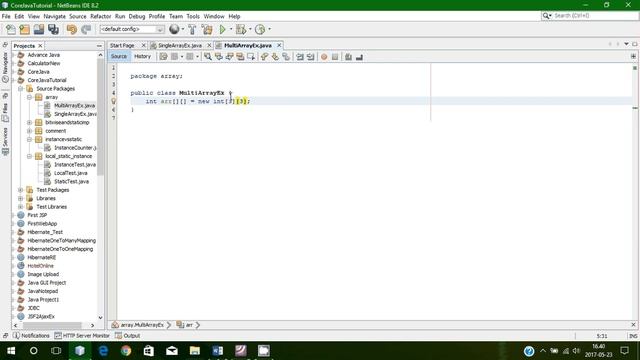Open the Services side panel tab

pos(5,141)
